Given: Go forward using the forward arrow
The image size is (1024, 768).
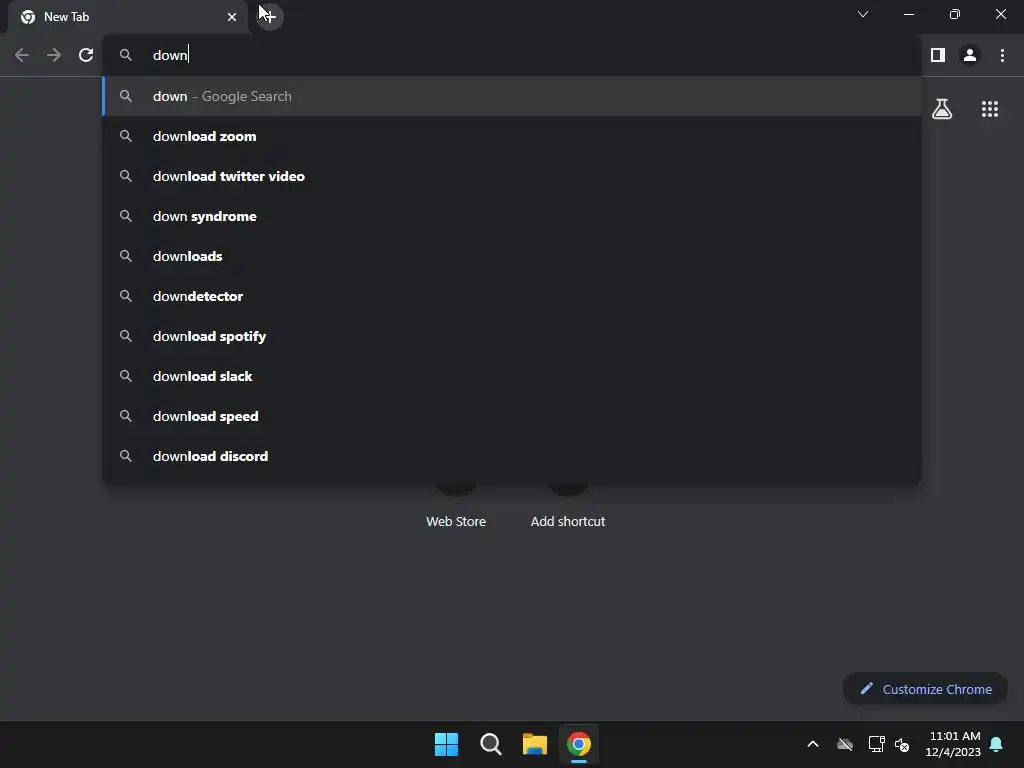Looking at the screenshot, I should [x=54, y=55].
